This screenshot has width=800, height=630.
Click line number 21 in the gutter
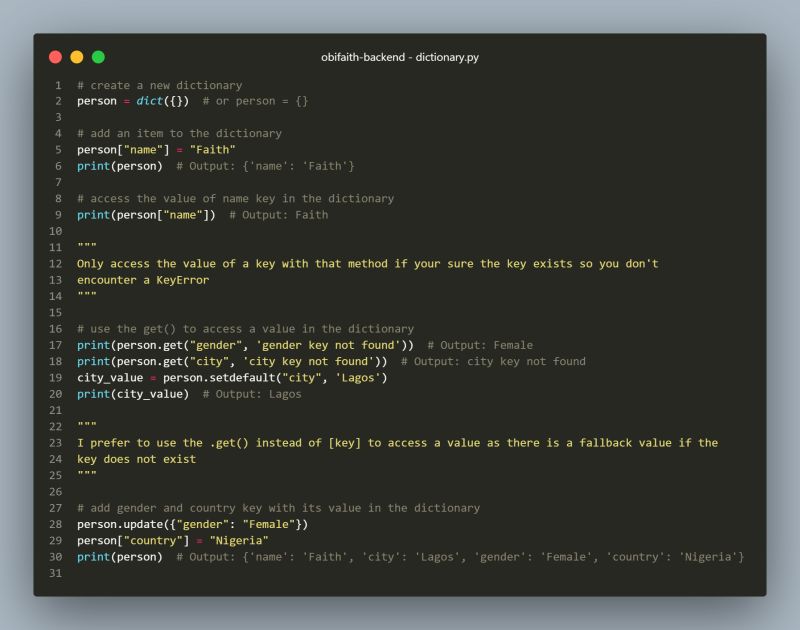tap(56, 411)
